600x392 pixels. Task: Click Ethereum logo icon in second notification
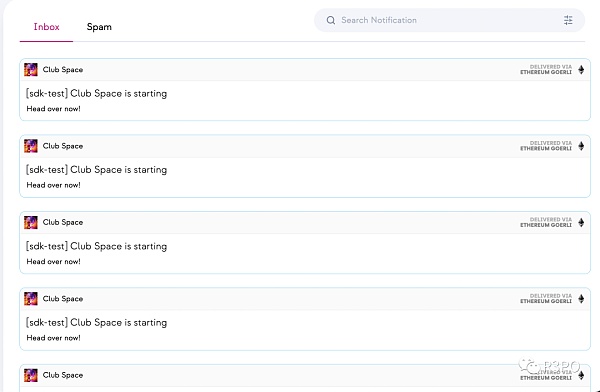pos(581,146)
